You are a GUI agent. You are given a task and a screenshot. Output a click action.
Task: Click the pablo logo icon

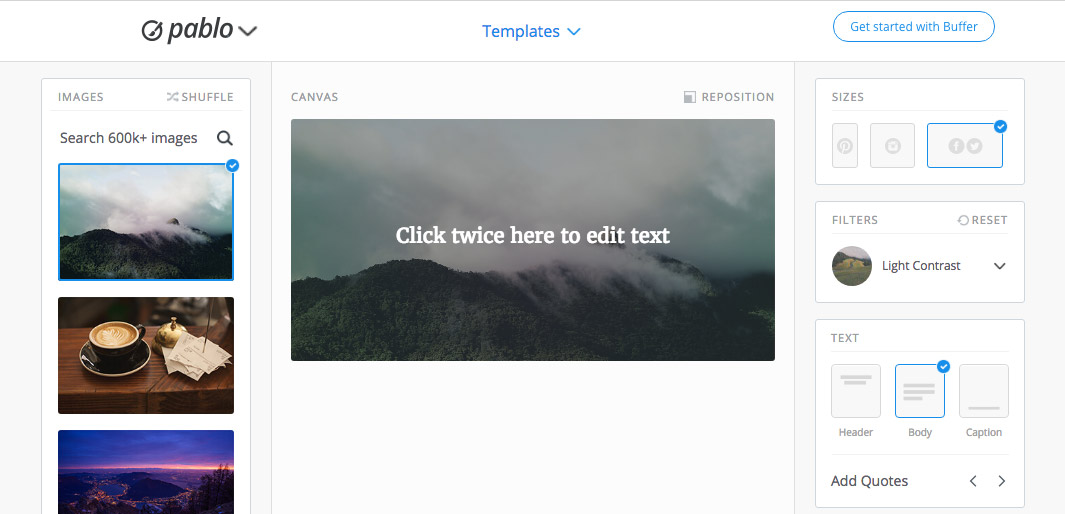tap(152, 31)
